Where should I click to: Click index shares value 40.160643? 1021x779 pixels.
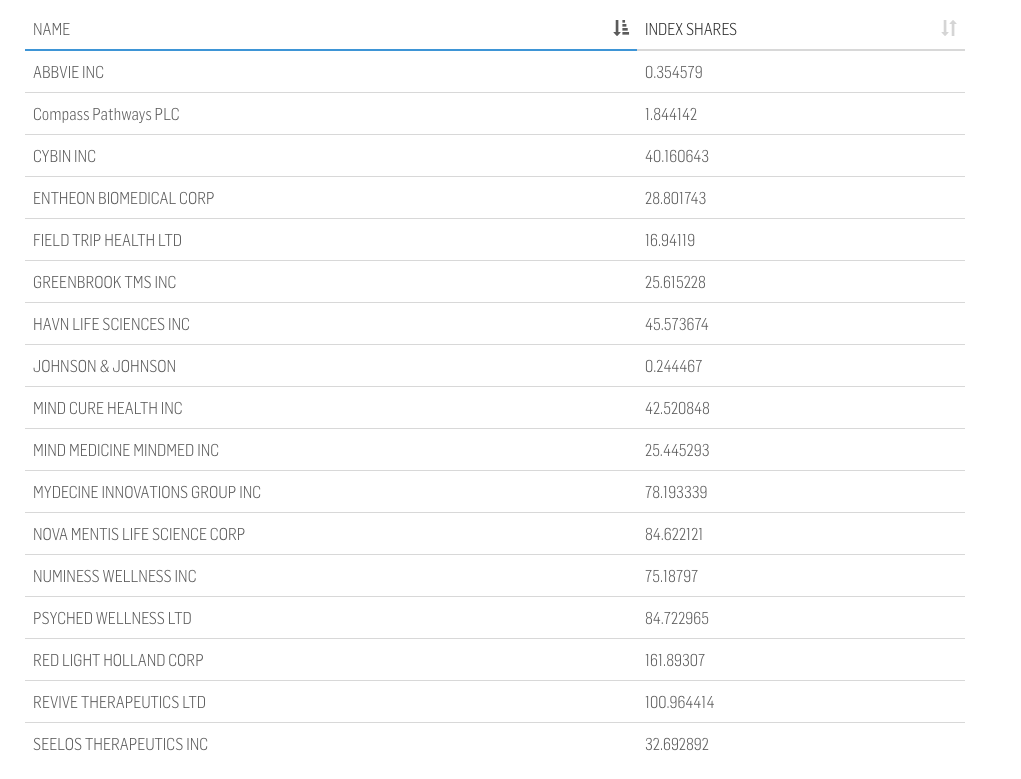[677, 156]
